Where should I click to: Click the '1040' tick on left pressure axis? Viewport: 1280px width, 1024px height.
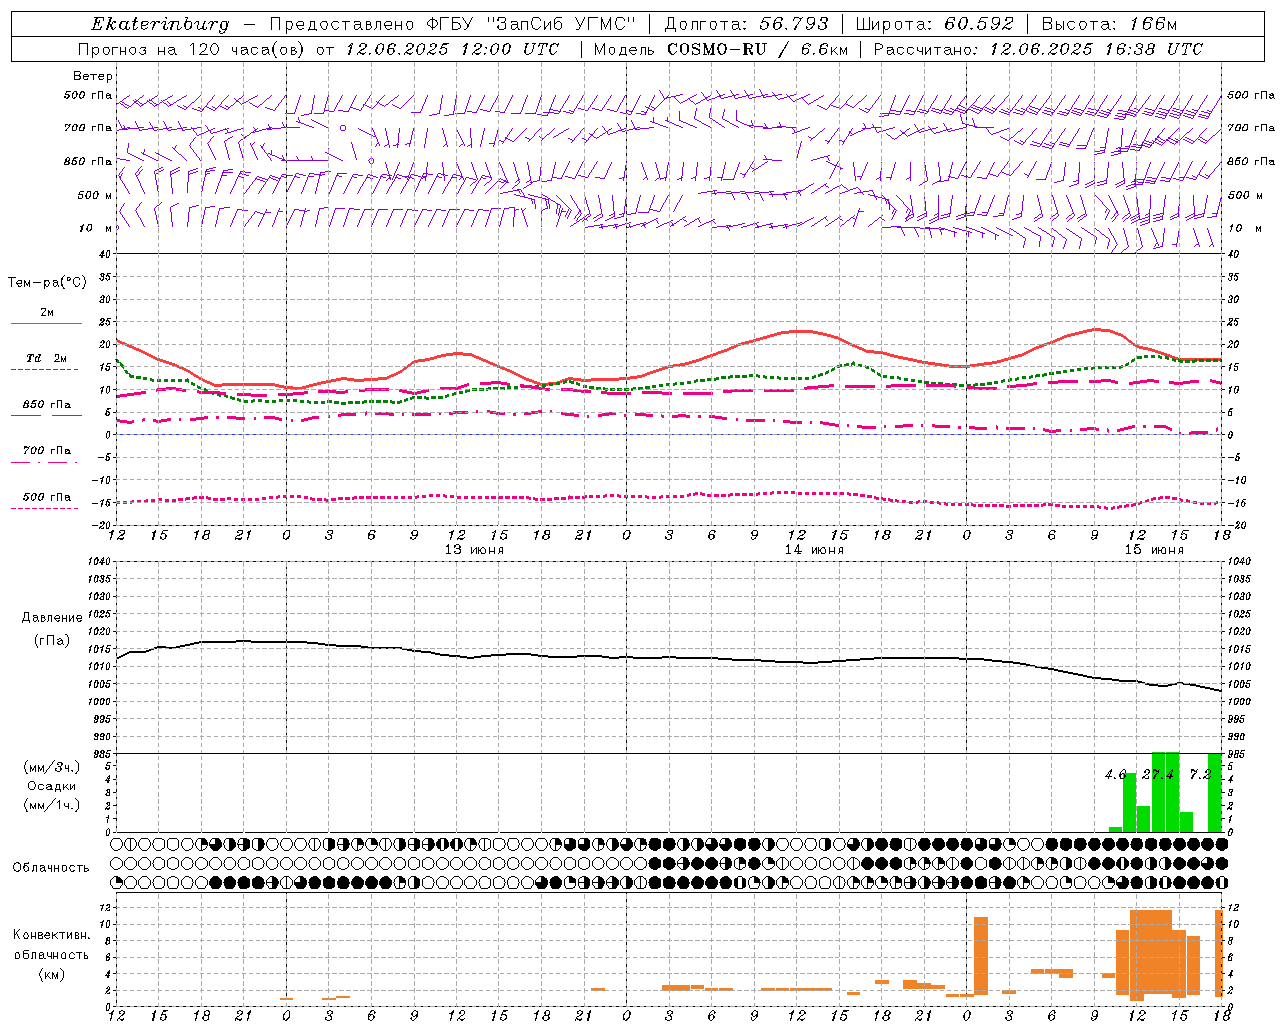98,562
